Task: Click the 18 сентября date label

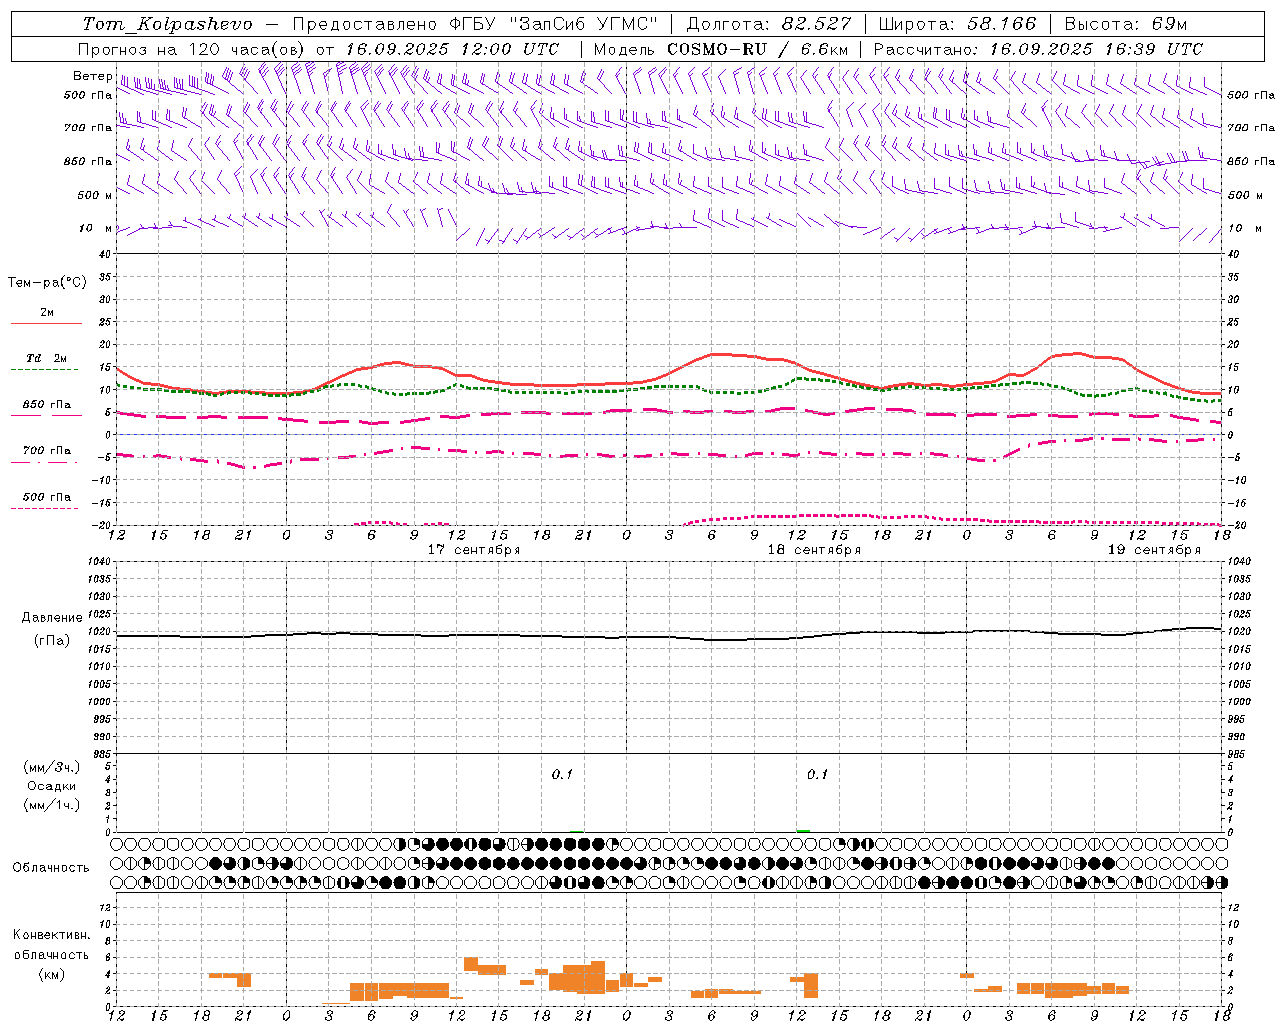Action: (814, 550)
